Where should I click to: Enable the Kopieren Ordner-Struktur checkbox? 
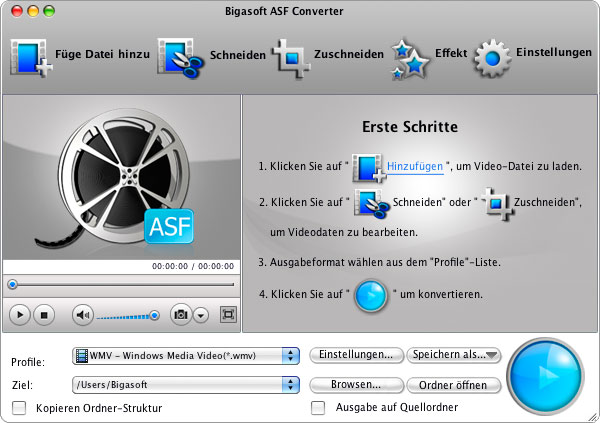19,408
